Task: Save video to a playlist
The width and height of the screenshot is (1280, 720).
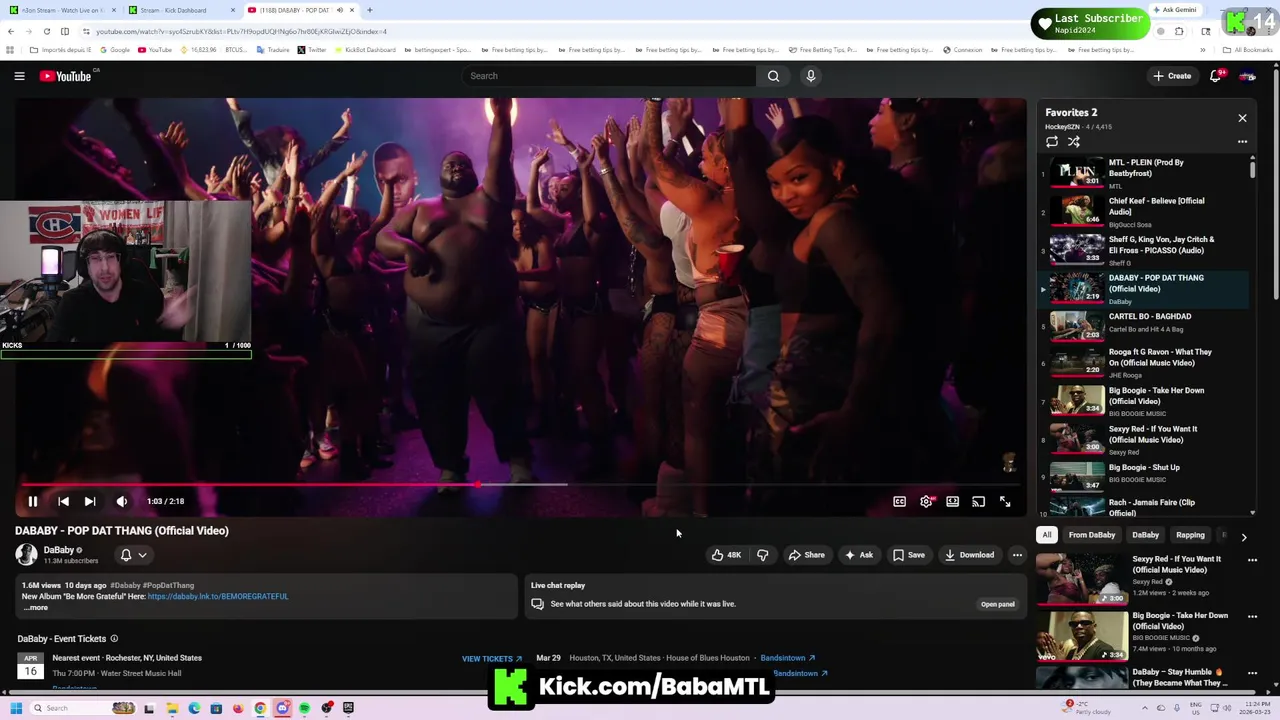Action: pos(908,555)
